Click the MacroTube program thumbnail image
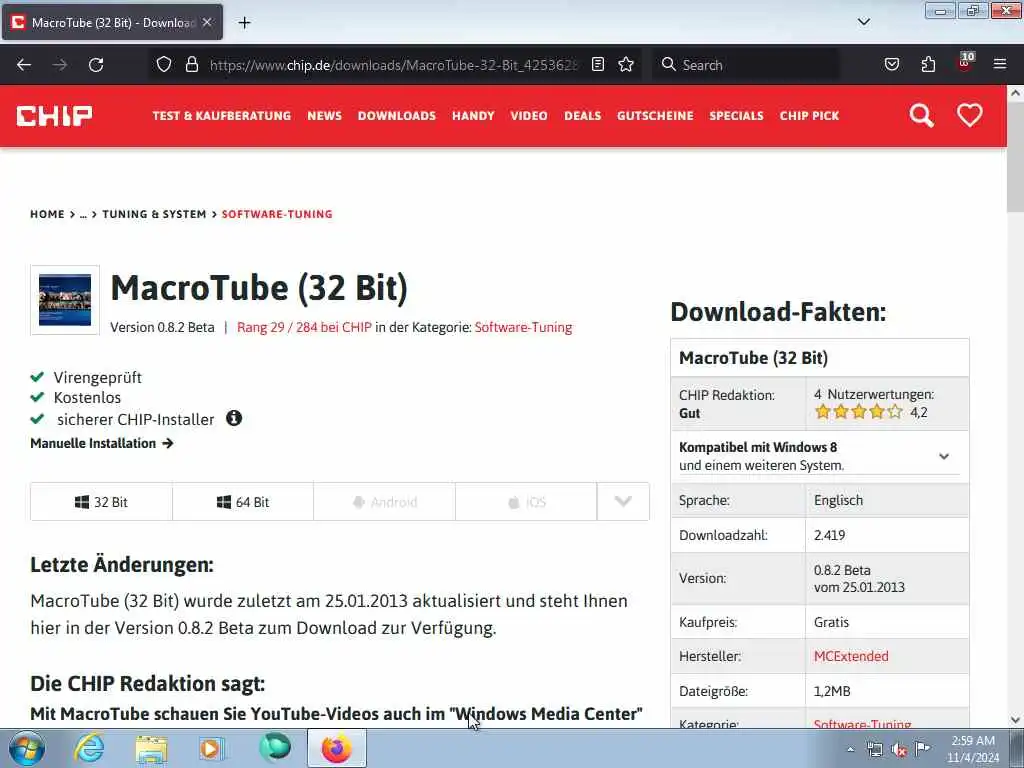The width and height of the screenshot is (1024, 768). 65,300
